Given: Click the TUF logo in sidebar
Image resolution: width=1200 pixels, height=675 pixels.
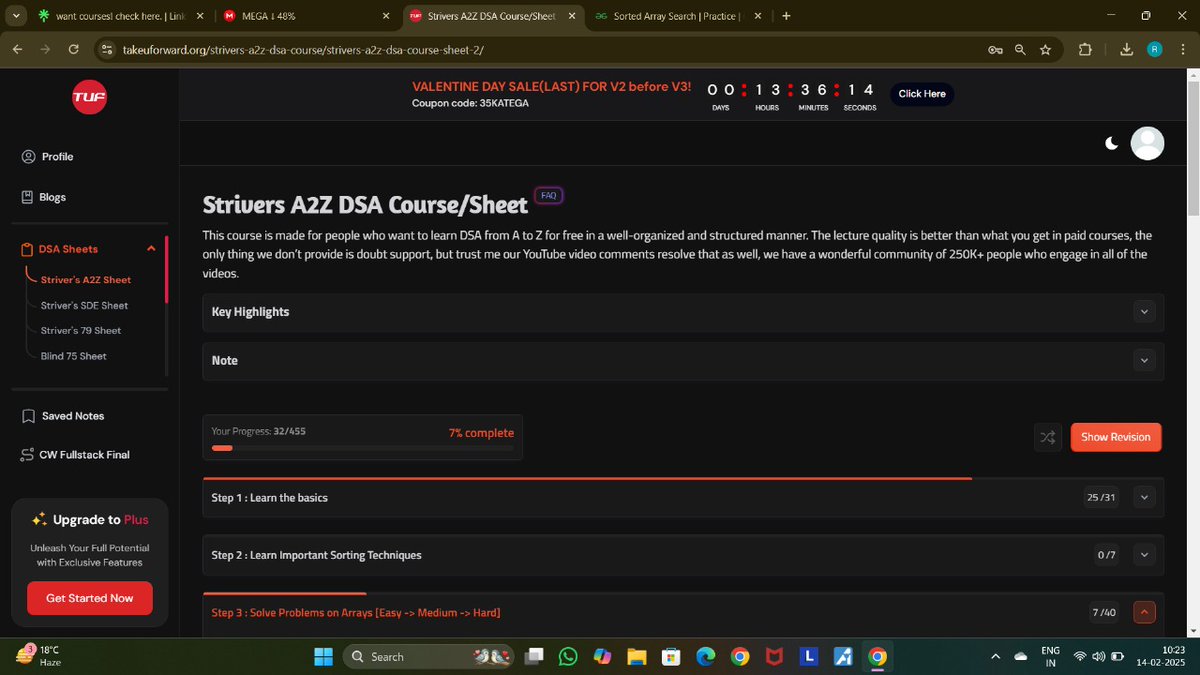Looking at the screenshot, I should 88,96.
